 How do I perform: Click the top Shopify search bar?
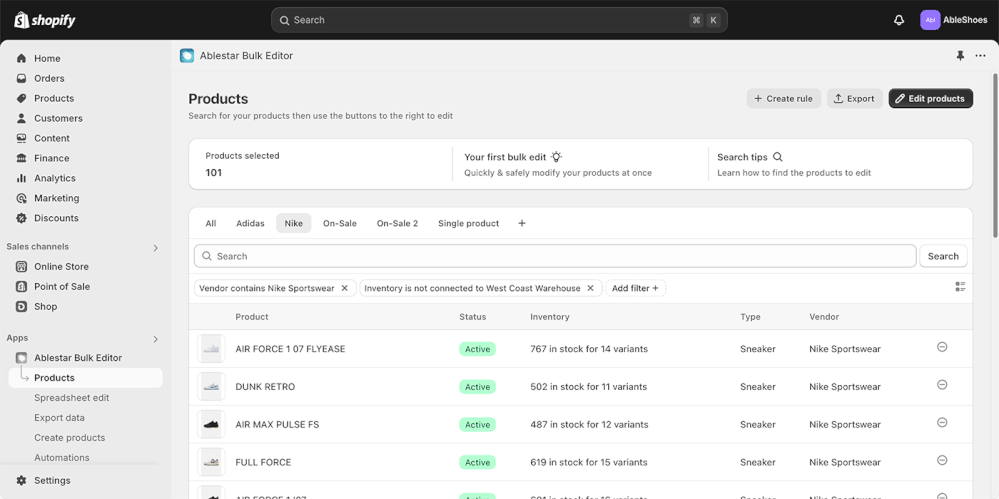499,20
